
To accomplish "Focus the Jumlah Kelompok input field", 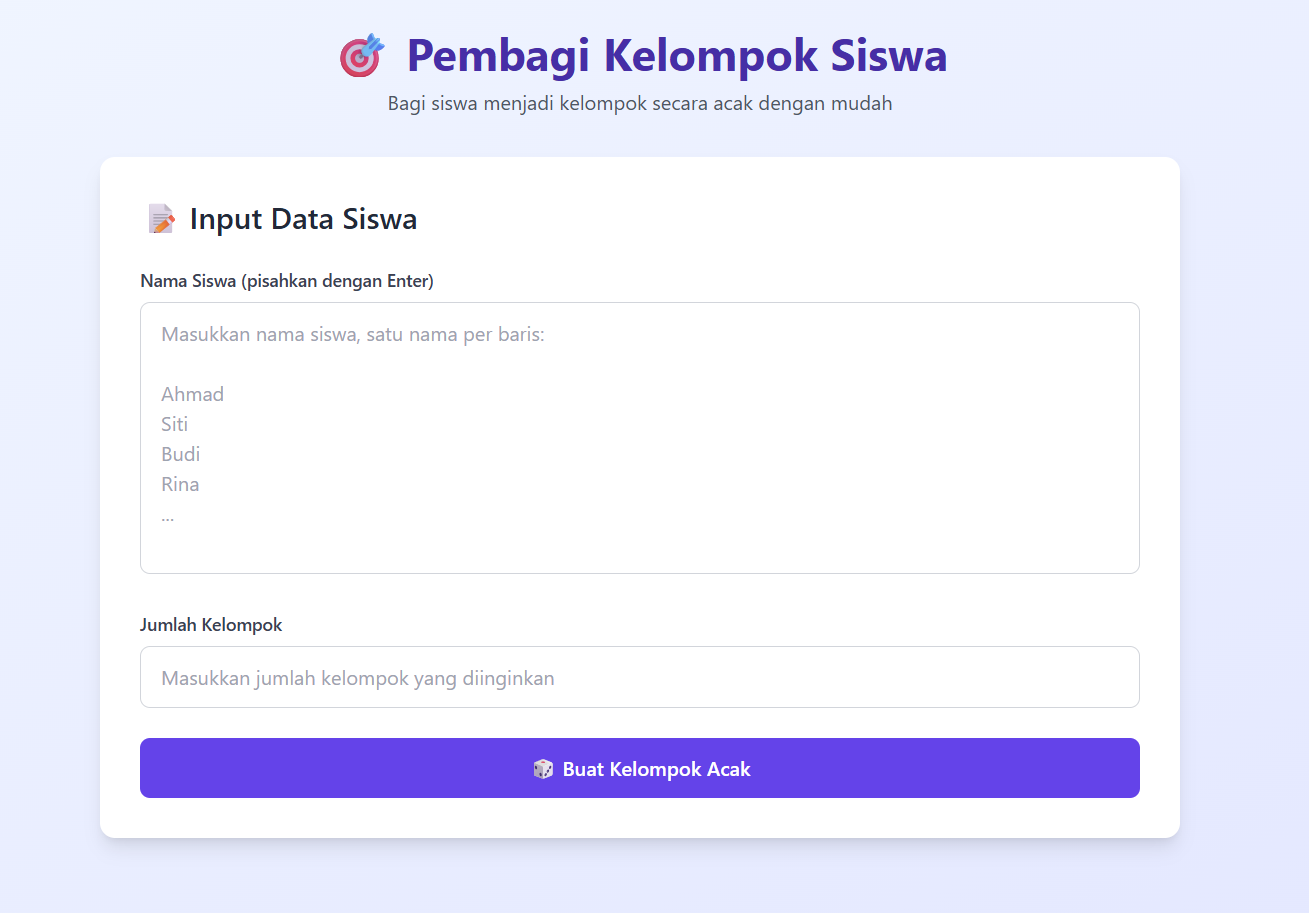I will [640, 677].
